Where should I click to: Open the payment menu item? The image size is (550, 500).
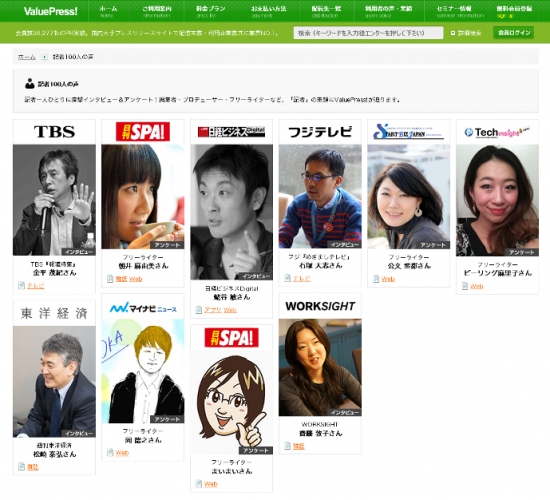269,12
